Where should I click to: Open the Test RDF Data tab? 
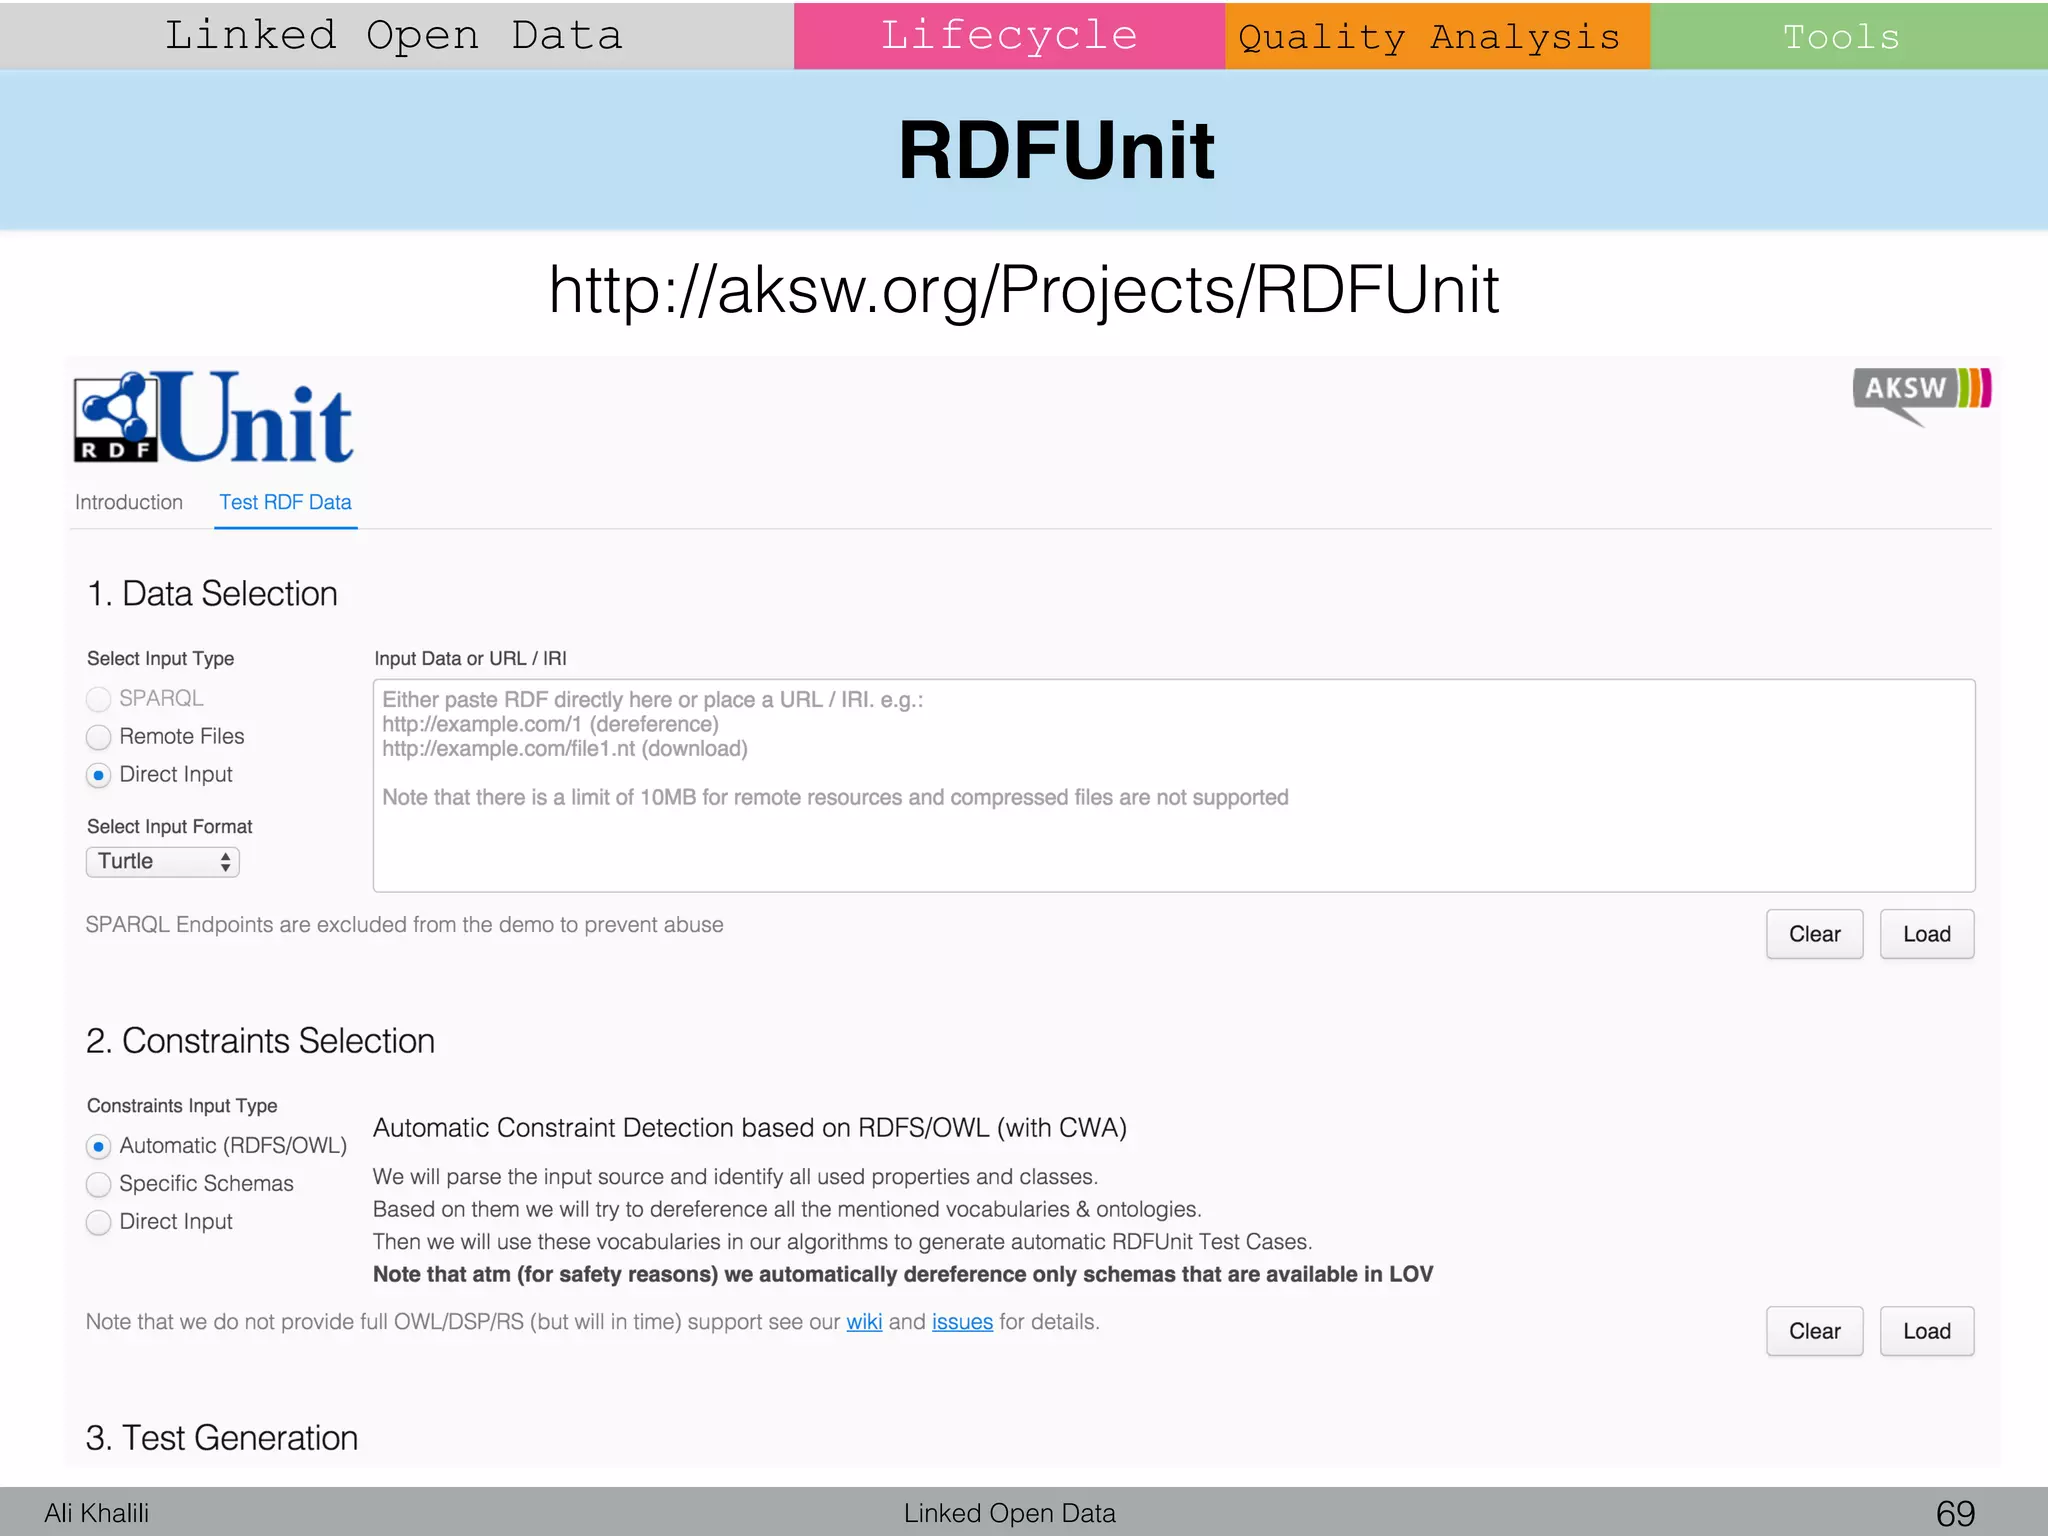point(285,502)
